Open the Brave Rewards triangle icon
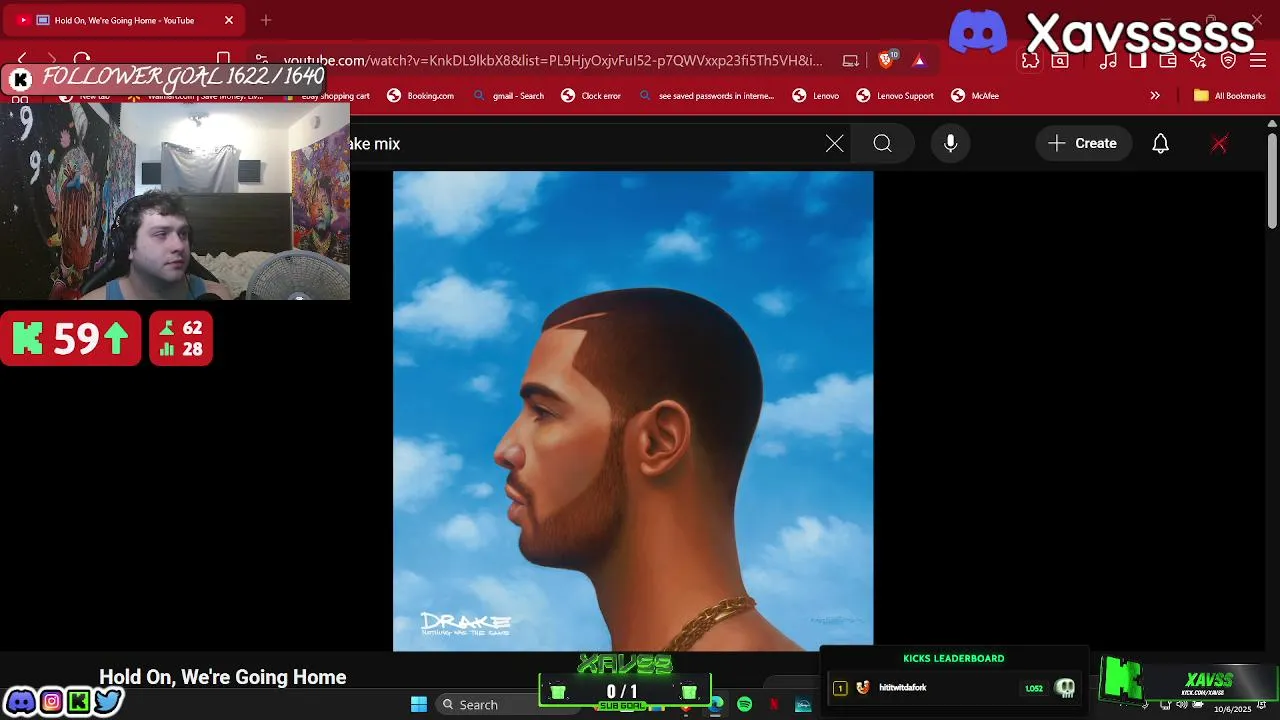Screen dimensions: 1280x720 click(919, 61)
